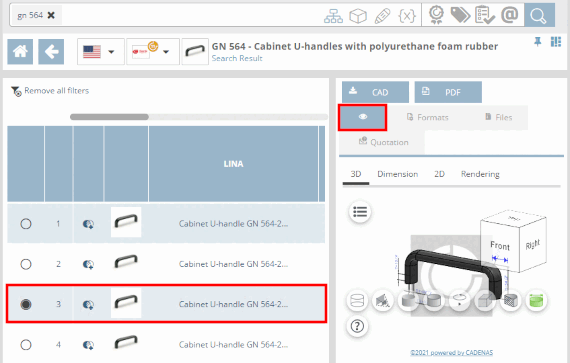The width and height of the screenshot is (570, 363).
Task: Open the eye preview tab
Action: click(x=362, y=117)
